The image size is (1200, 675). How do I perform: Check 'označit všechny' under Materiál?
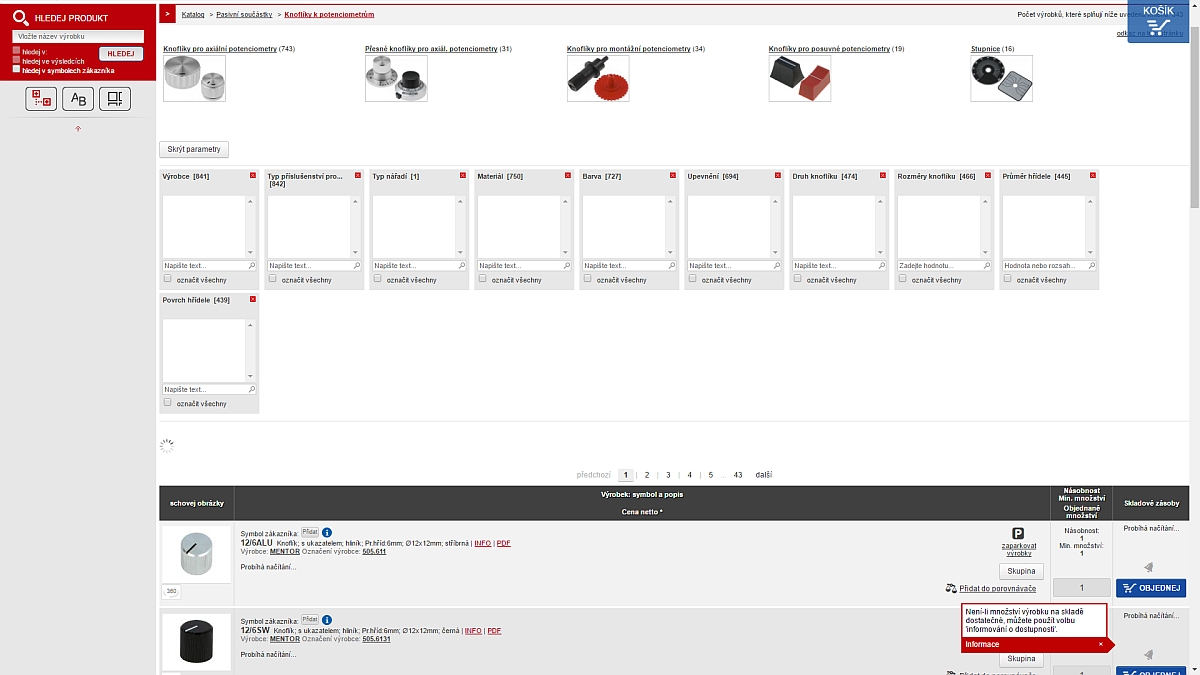[483, 279]
